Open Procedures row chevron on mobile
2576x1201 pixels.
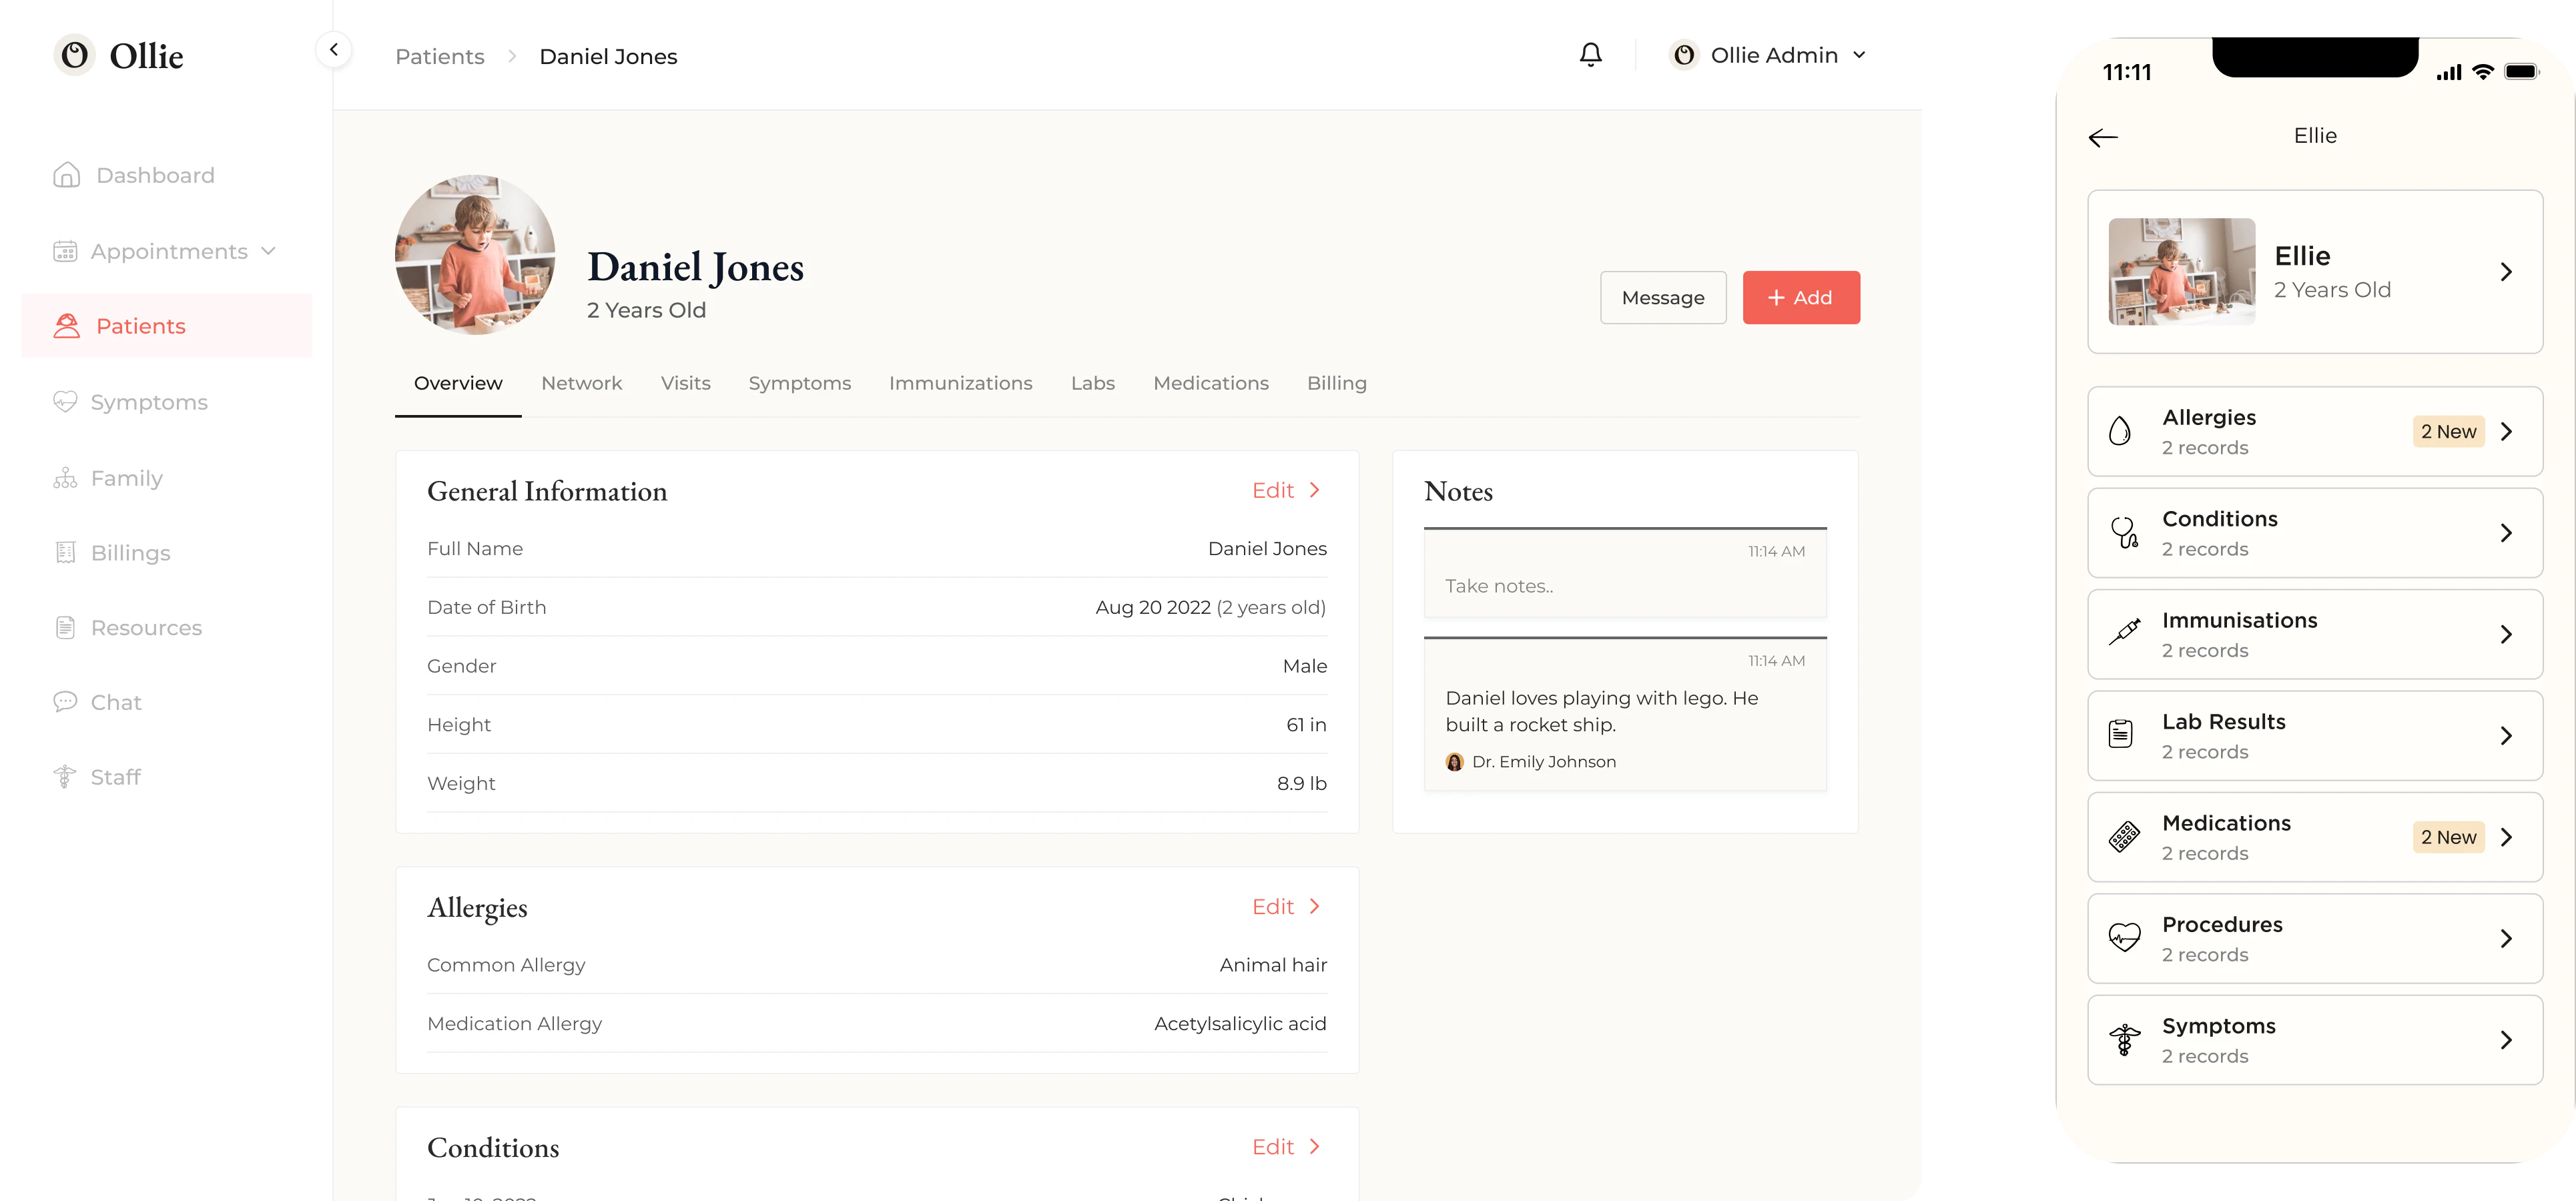pyautogui.click(x=2506, y=938)
